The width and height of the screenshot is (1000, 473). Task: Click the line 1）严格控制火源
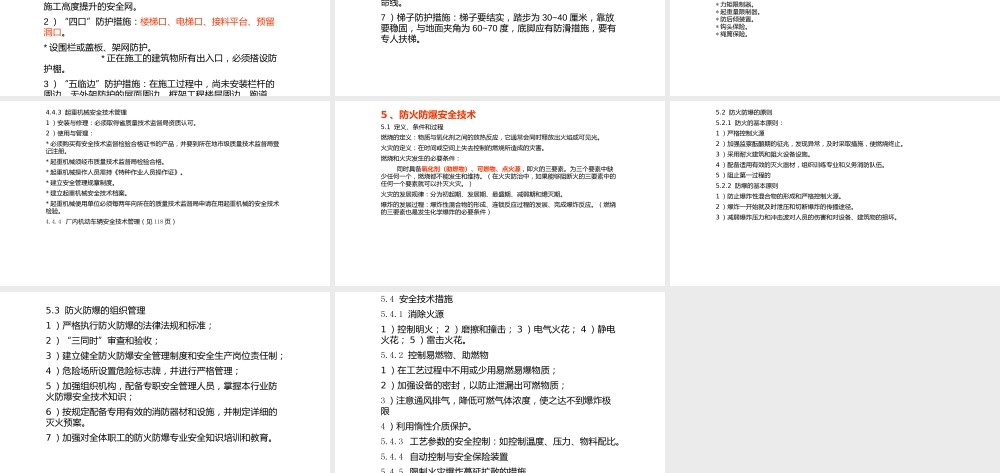pyautogui.click(x=739, y=133)
